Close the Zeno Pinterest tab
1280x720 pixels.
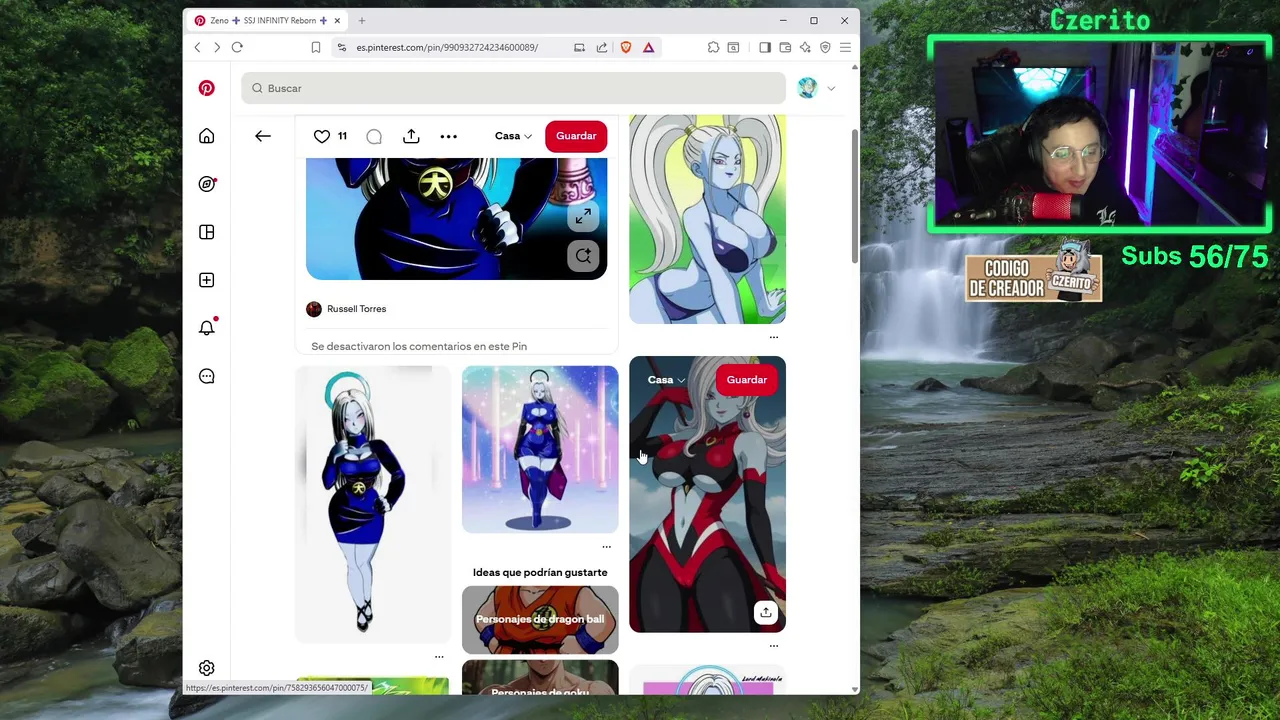point(337,20)
